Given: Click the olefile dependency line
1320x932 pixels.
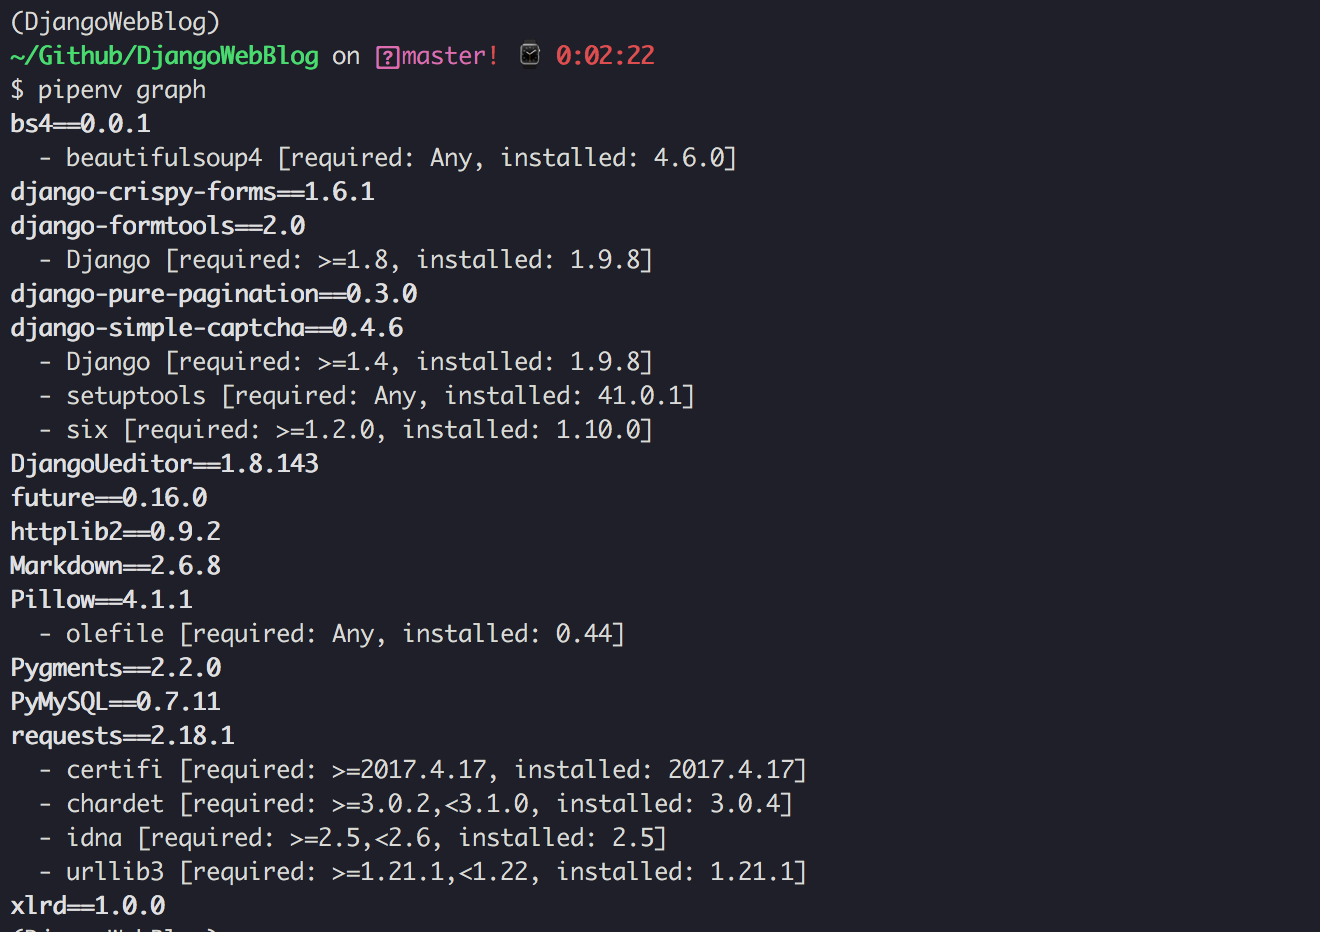Looking at the screenshot, I should [345, 634].
